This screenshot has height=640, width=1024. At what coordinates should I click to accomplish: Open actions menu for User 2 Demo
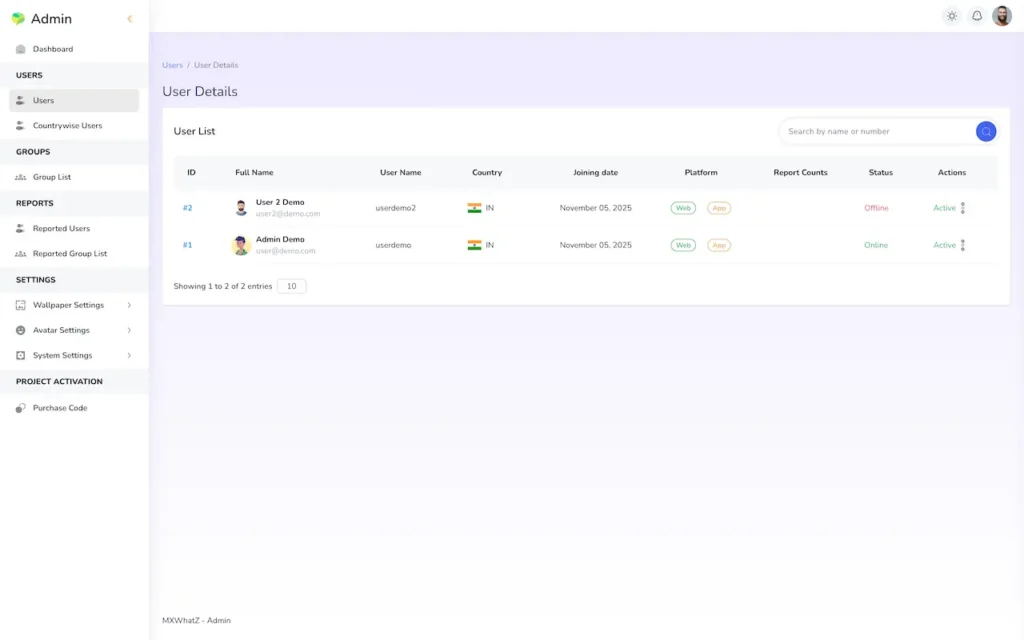(x=963, y=208)
